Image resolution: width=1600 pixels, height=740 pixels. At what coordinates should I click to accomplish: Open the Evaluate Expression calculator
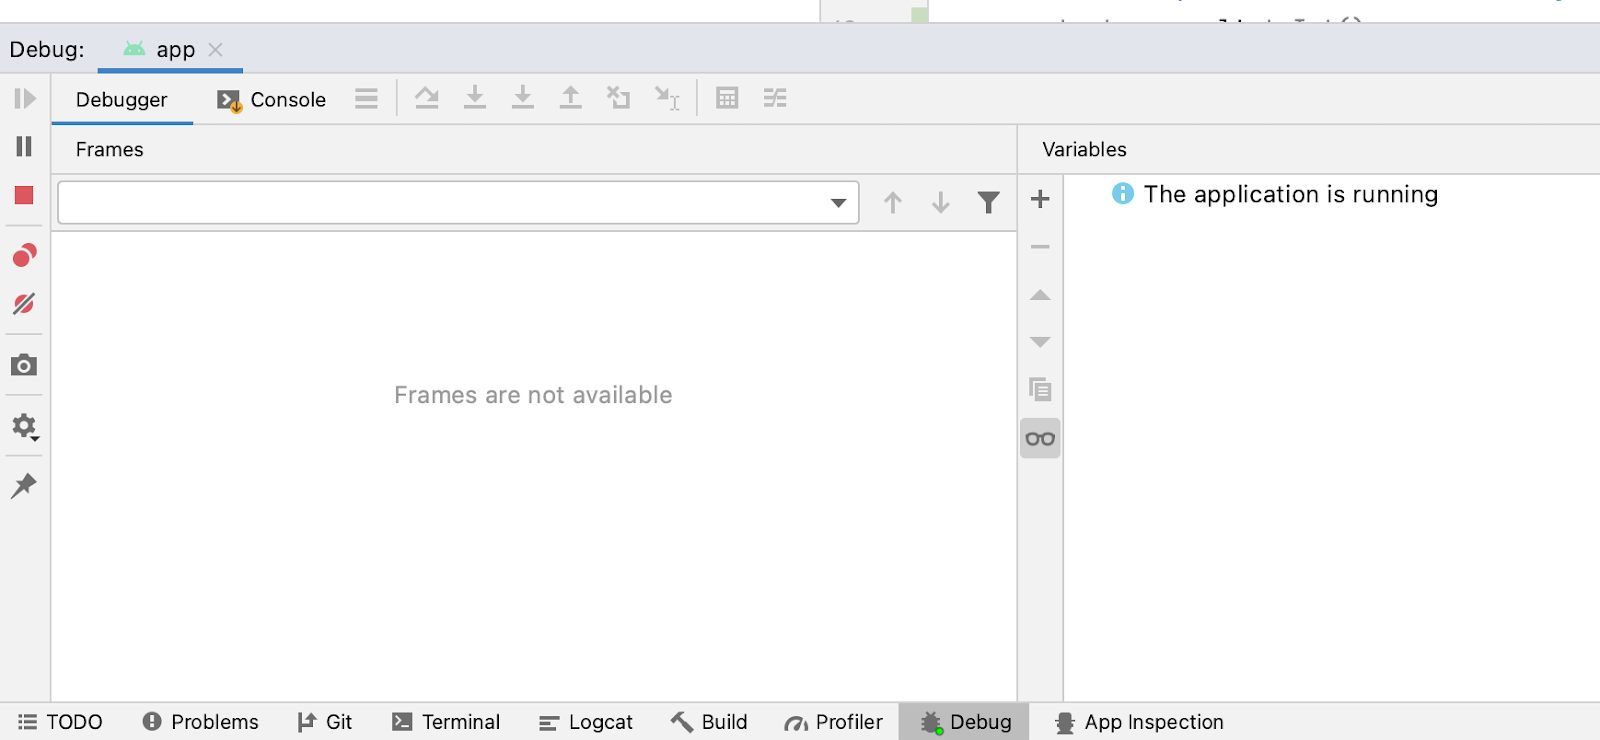[x=727, y=98]
